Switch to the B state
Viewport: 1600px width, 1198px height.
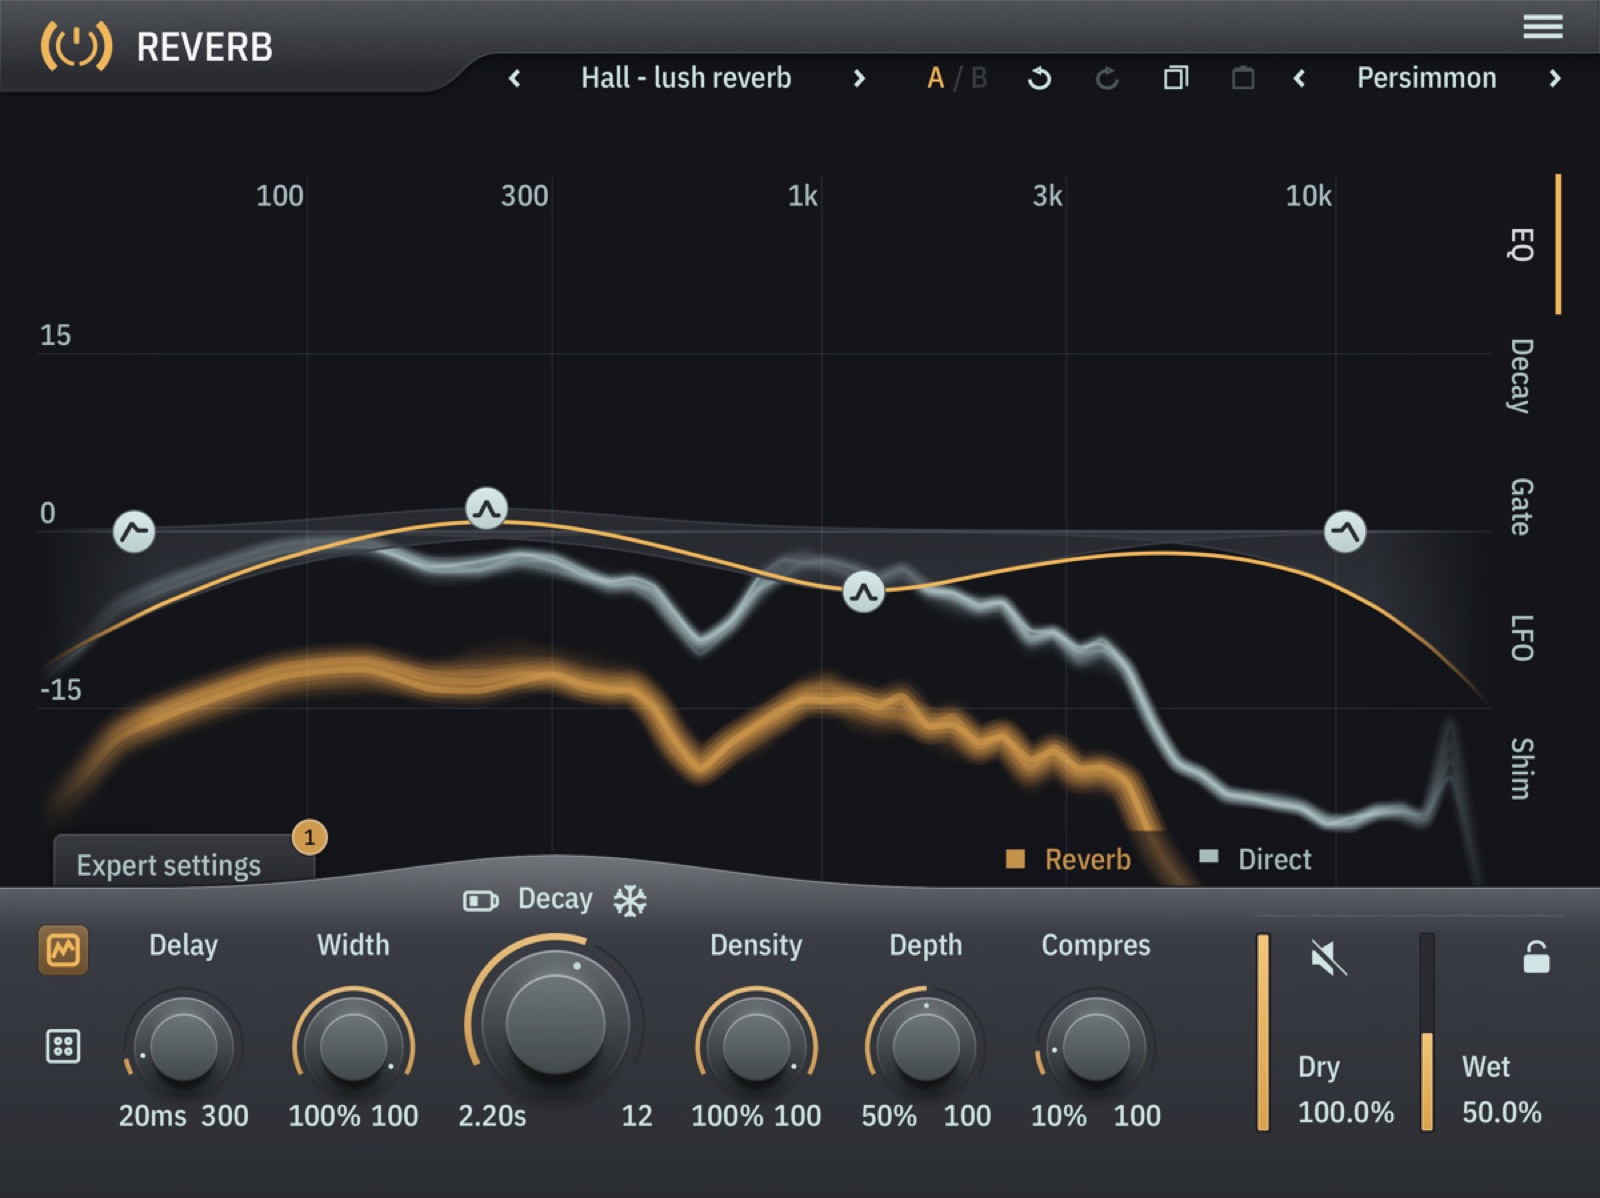979,78
